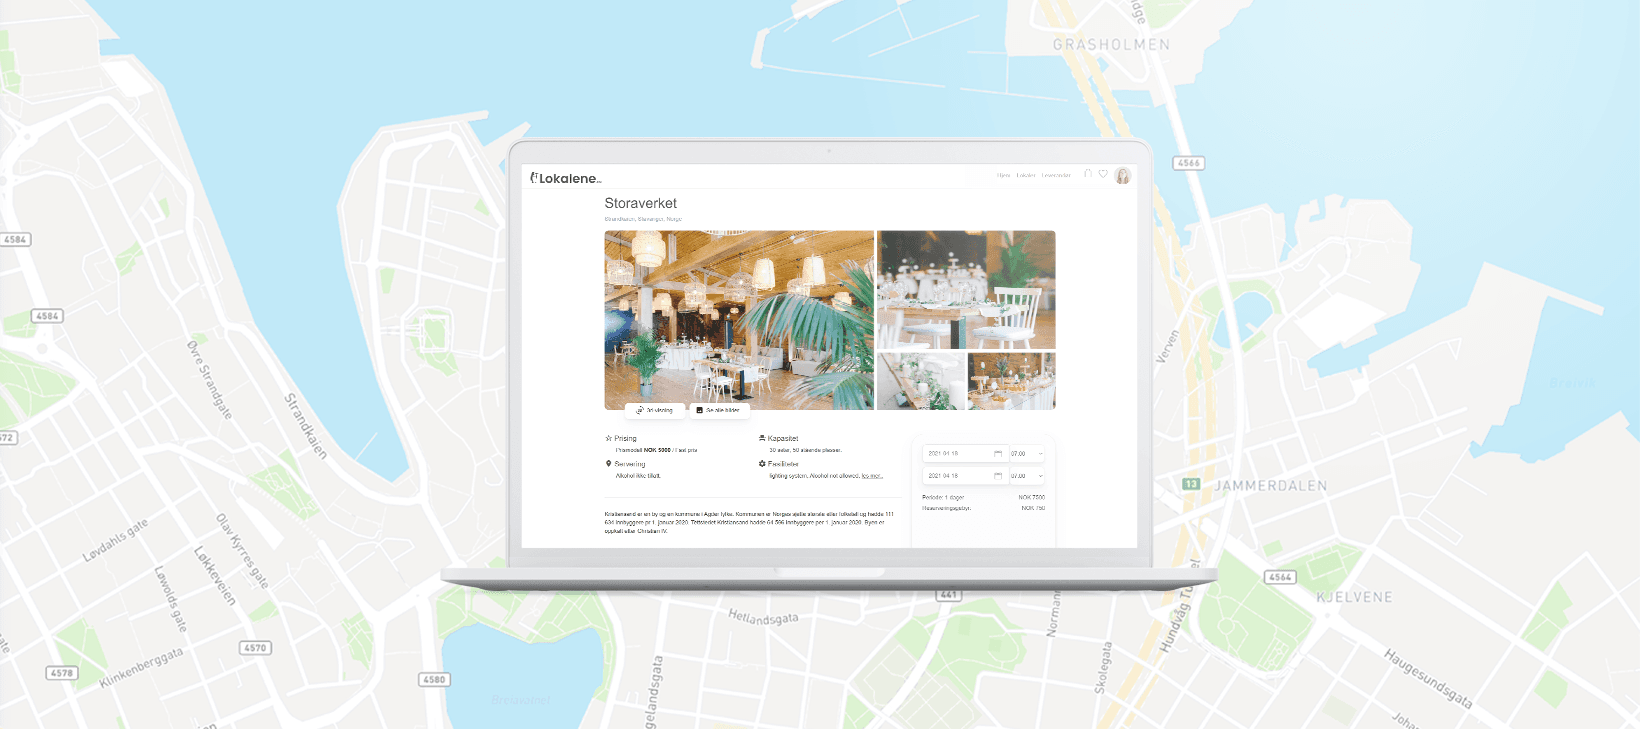1640x729 pixels.
Task: Open calendar icon in second date field
Action: click(x=998, y=476)
